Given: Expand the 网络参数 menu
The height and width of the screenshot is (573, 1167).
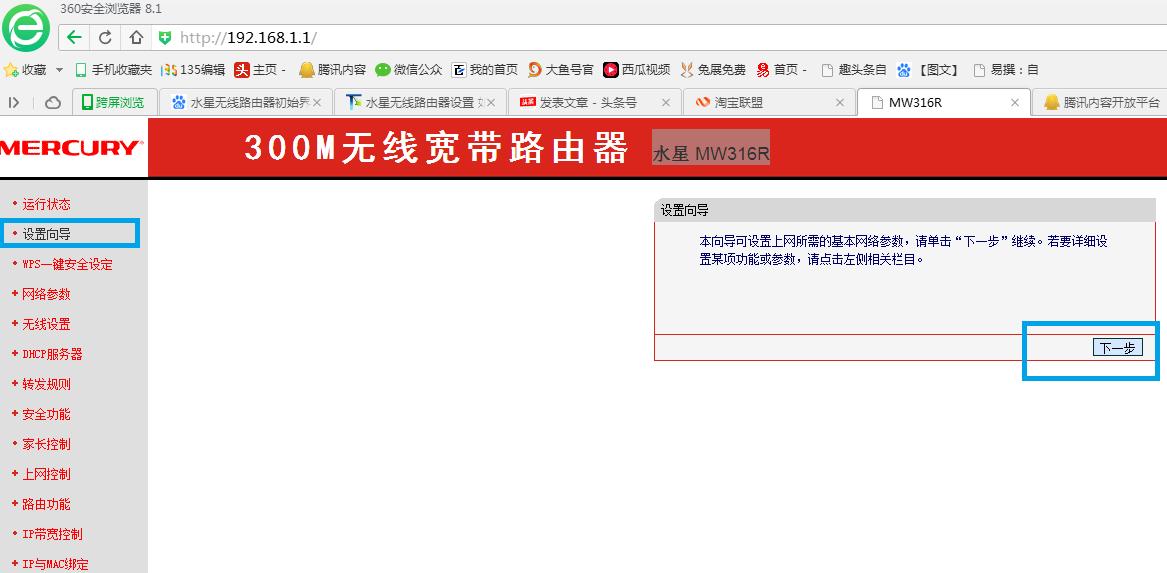Looking at the screenshot, I should click(x=46, y=294).
